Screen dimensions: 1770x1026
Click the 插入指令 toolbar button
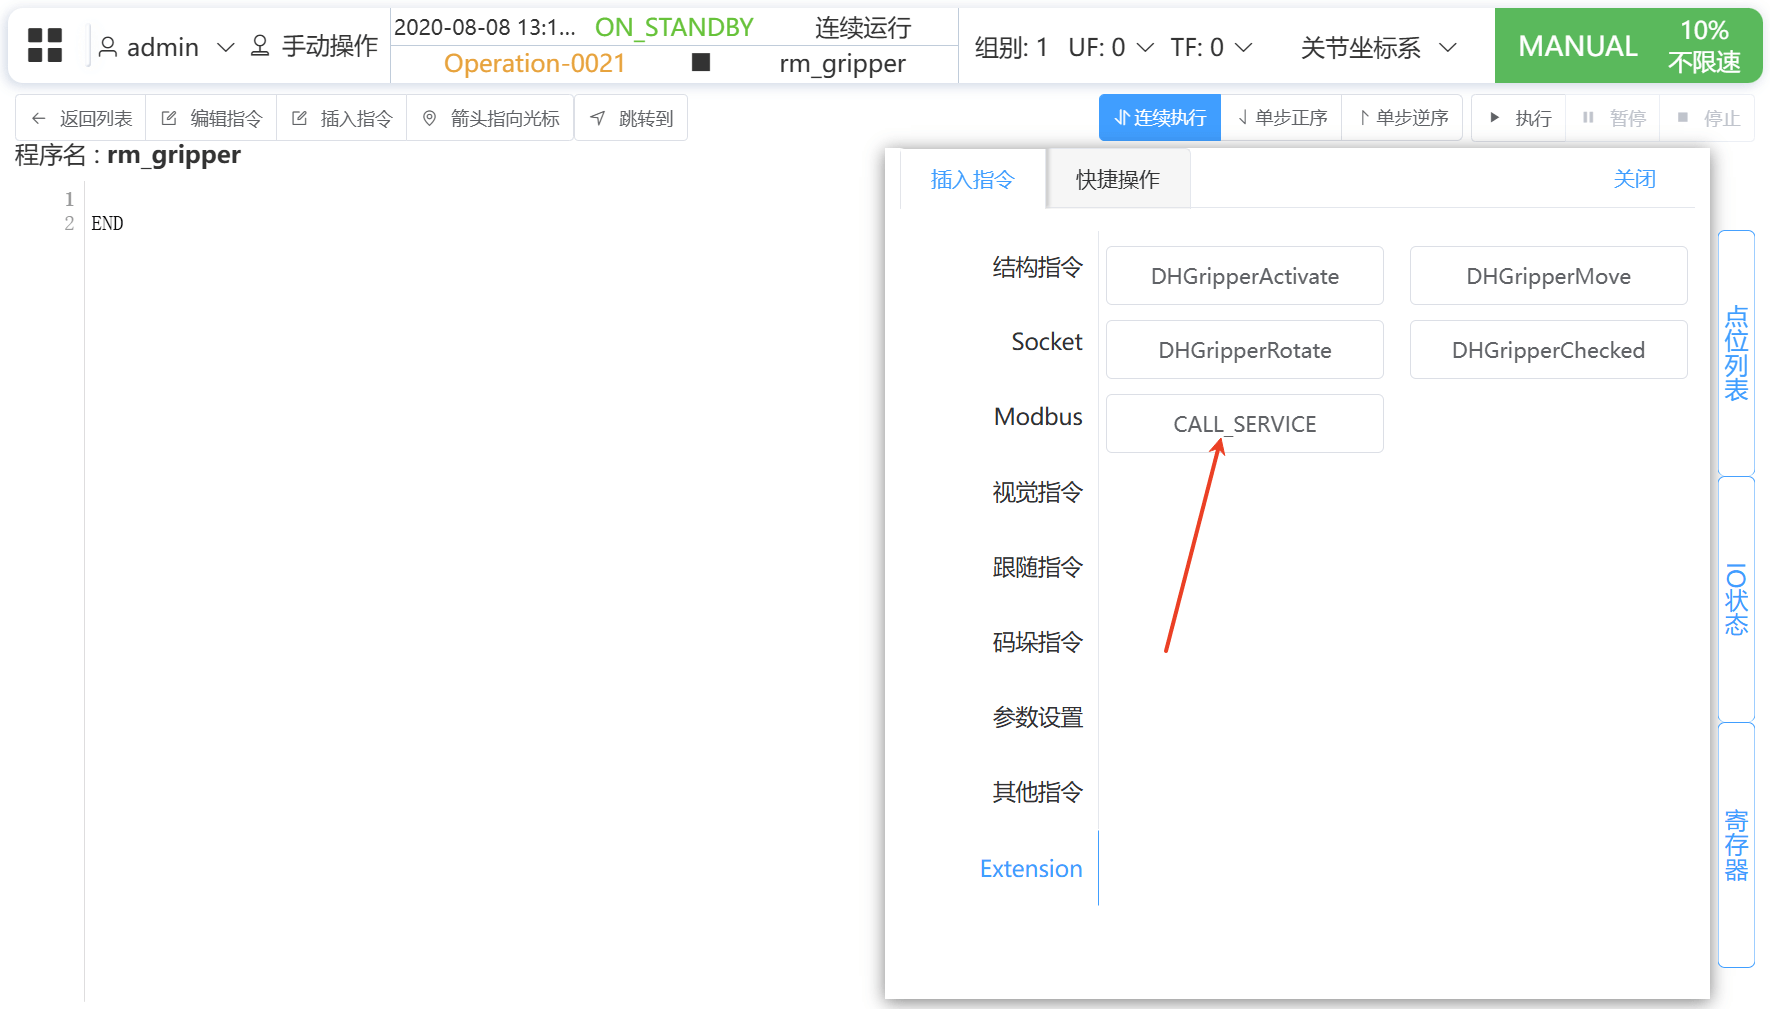tap(342, 118)
